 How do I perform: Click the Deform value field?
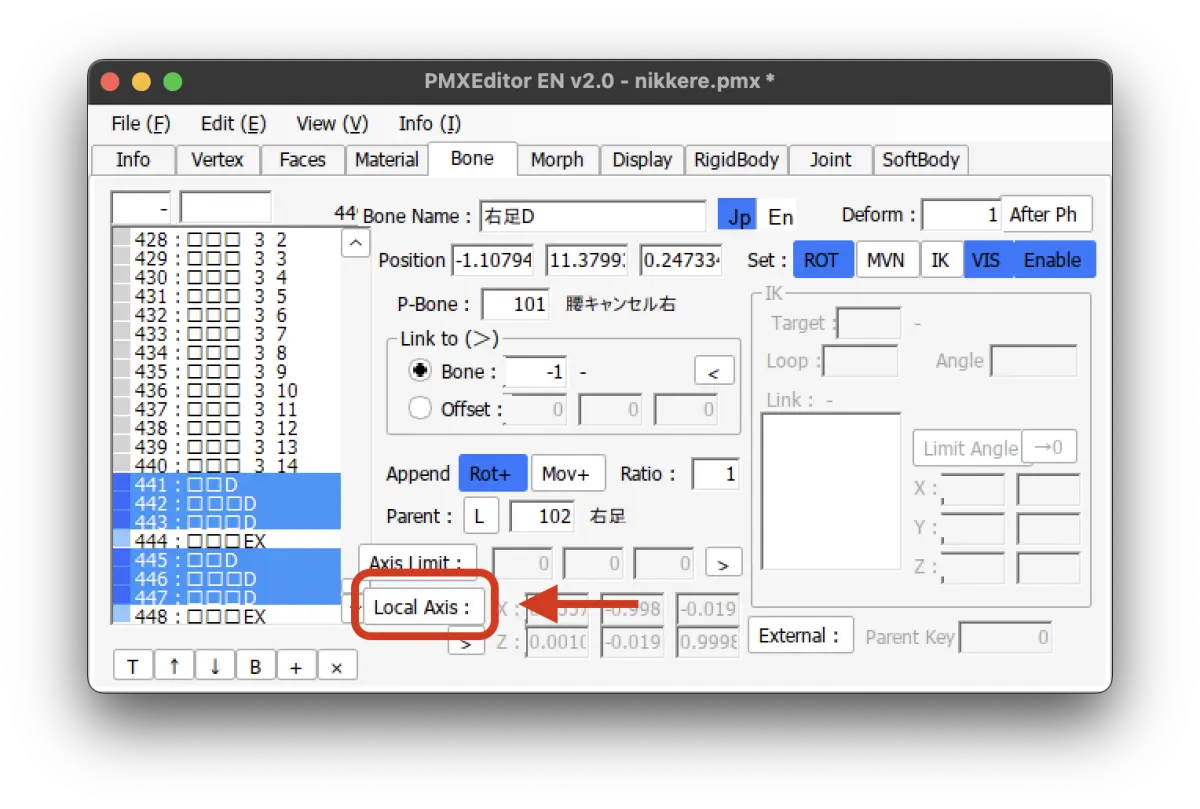pyautogui.click(x=961, y=216)
